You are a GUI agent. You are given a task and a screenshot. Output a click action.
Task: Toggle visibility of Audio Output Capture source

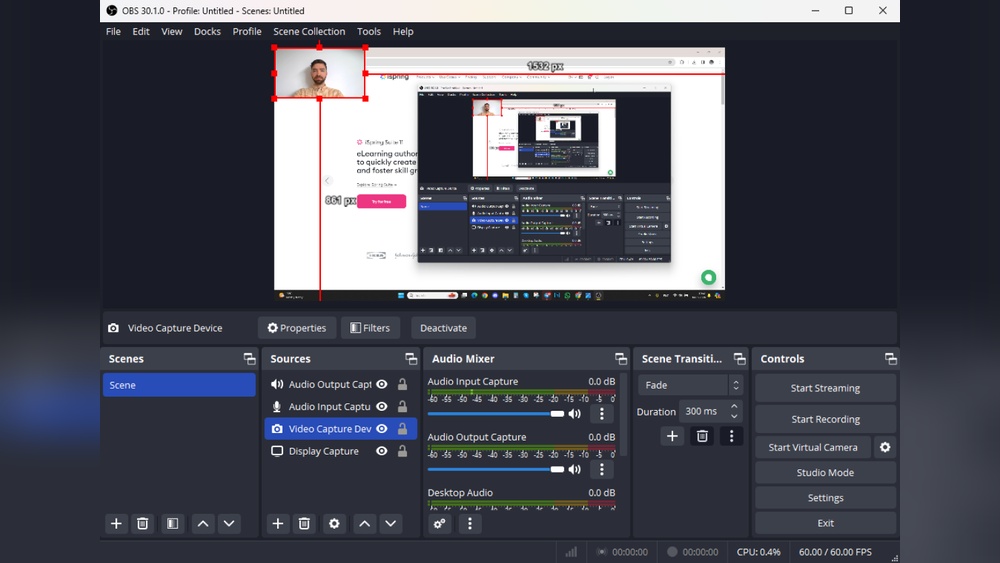381,384
